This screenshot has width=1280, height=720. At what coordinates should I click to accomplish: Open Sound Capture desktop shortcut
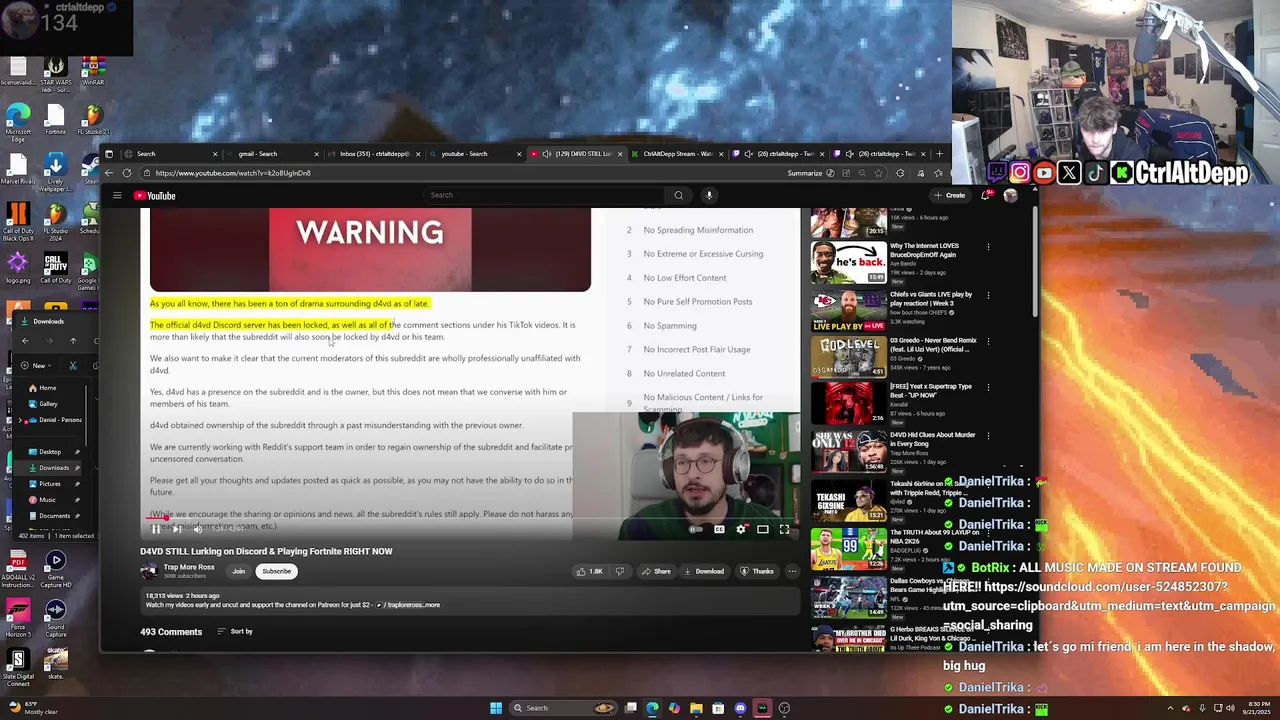tap(55, 618)
